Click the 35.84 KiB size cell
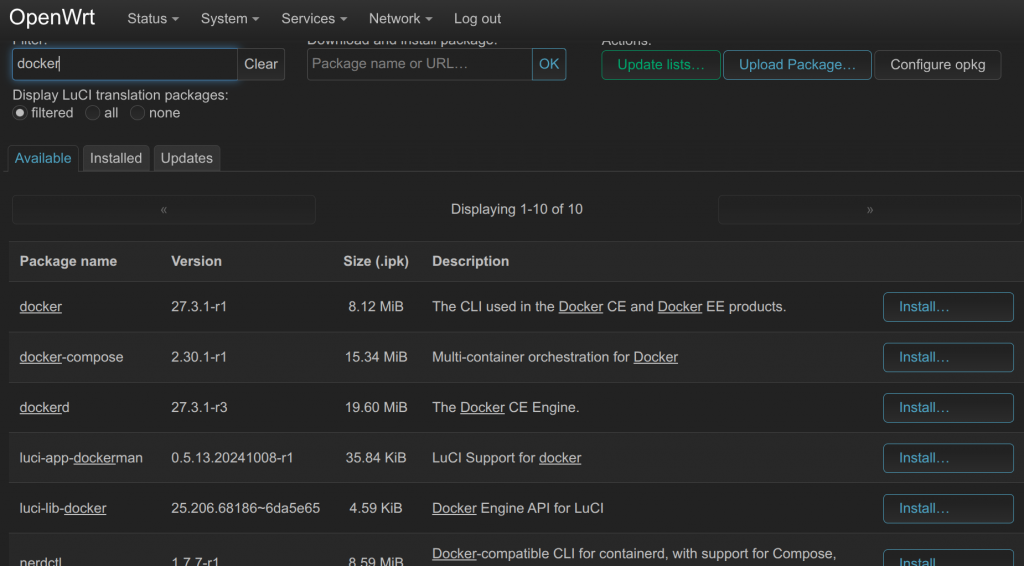Viewport: 1024px width, 566px height. [x=376, y=458]
